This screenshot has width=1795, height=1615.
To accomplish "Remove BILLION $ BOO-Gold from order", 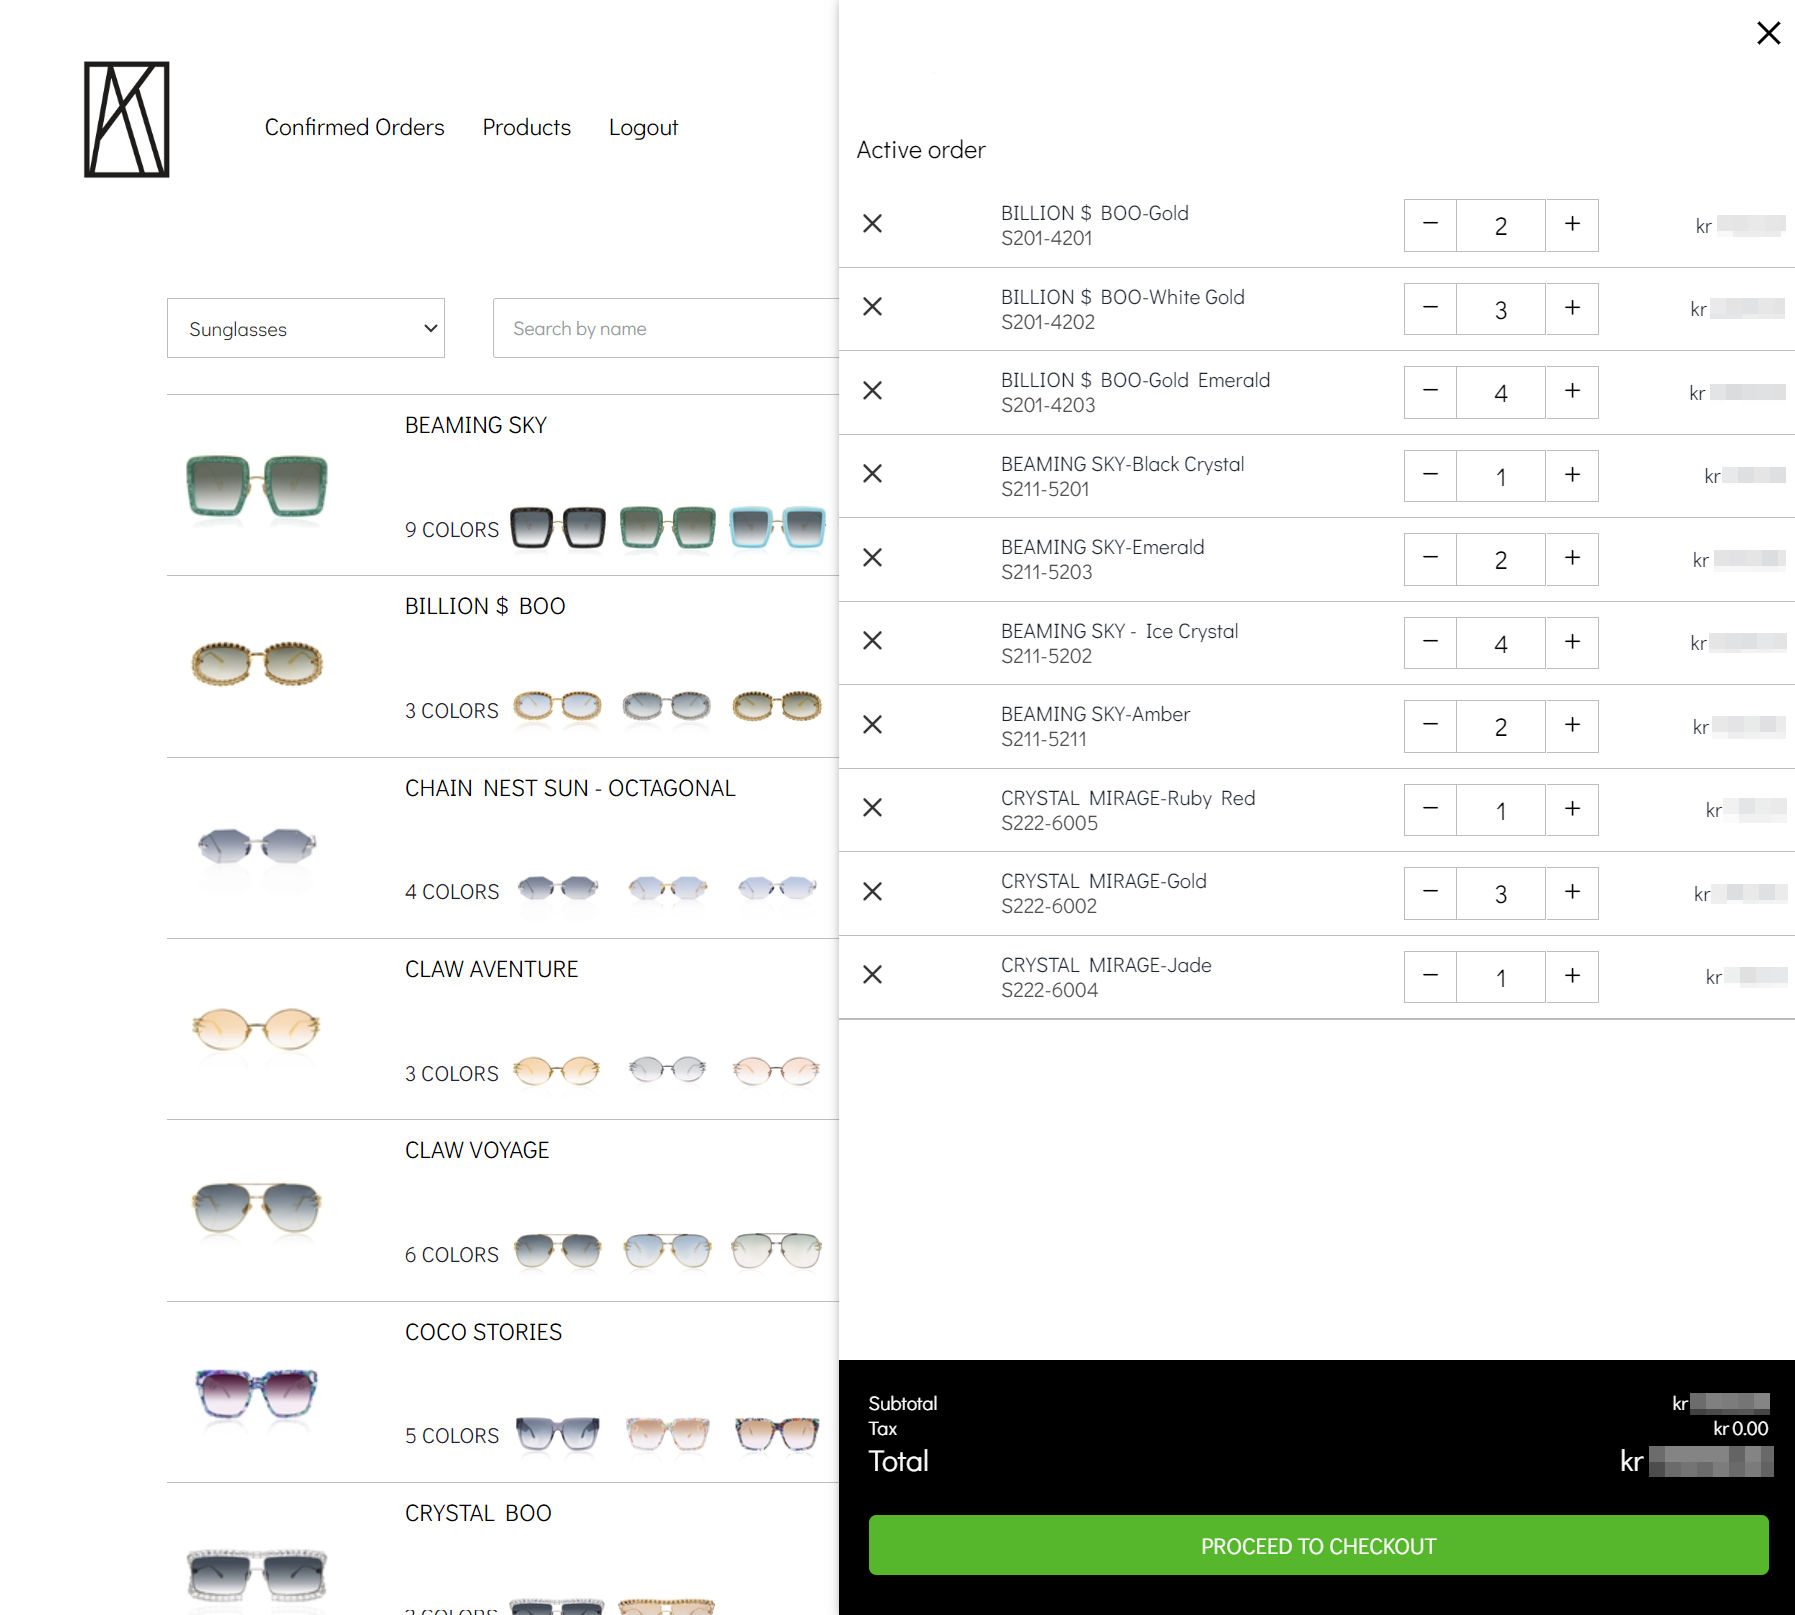I will (872, 224).
